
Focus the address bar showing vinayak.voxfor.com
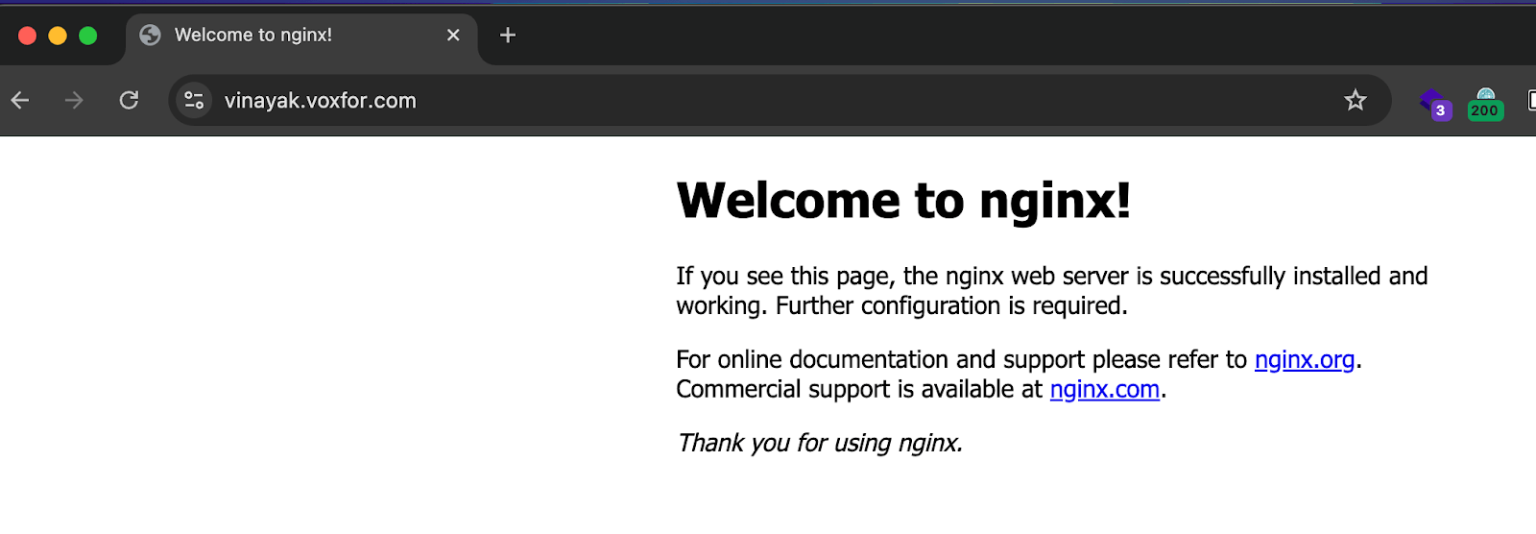pos(700,100)
